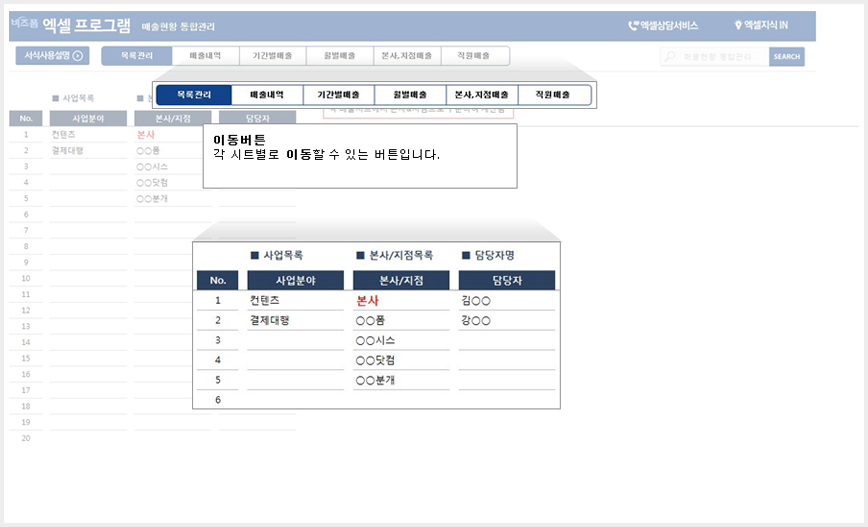Click bold 기간별매출 in the magnified button bar
Screen dimensions: 868x527
tap(338, 95)
